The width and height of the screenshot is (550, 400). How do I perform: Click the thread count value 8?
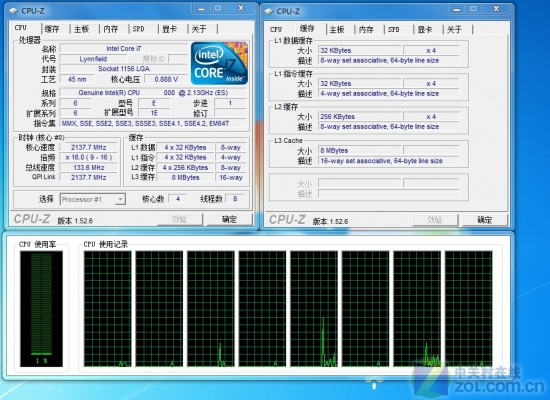235,199
